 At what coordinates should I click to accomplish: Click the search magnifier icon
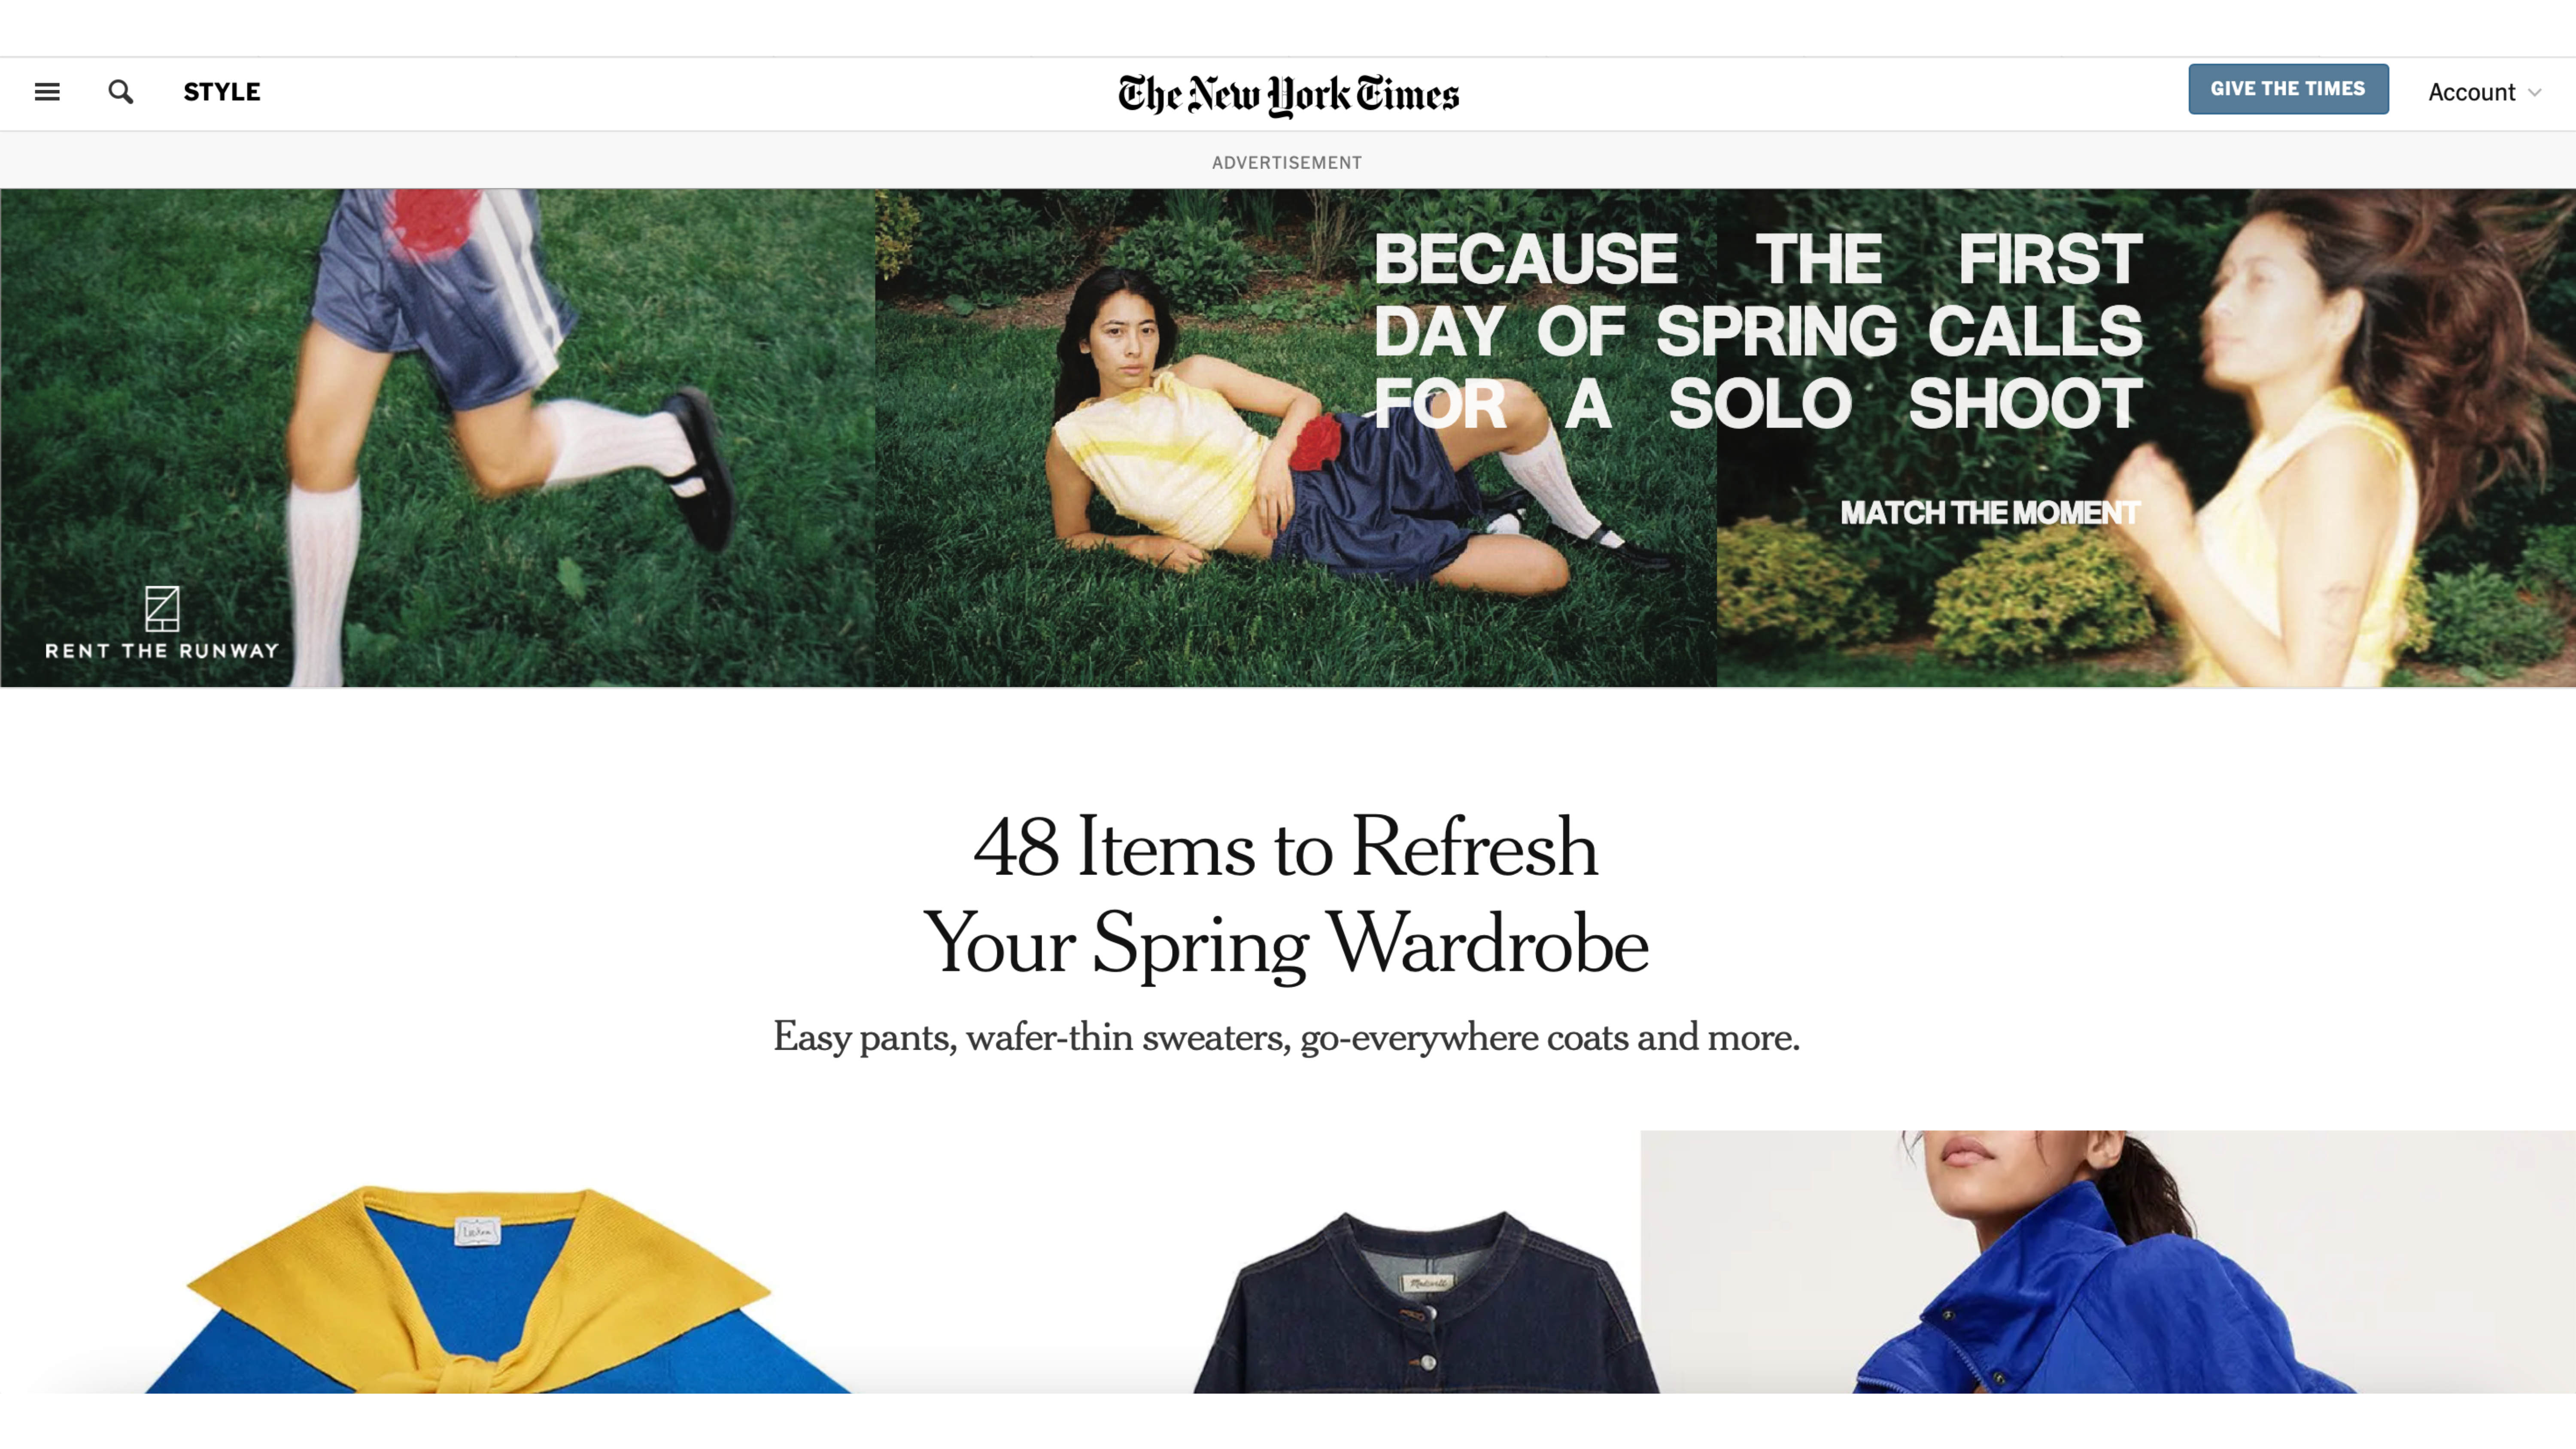[121, 92]
